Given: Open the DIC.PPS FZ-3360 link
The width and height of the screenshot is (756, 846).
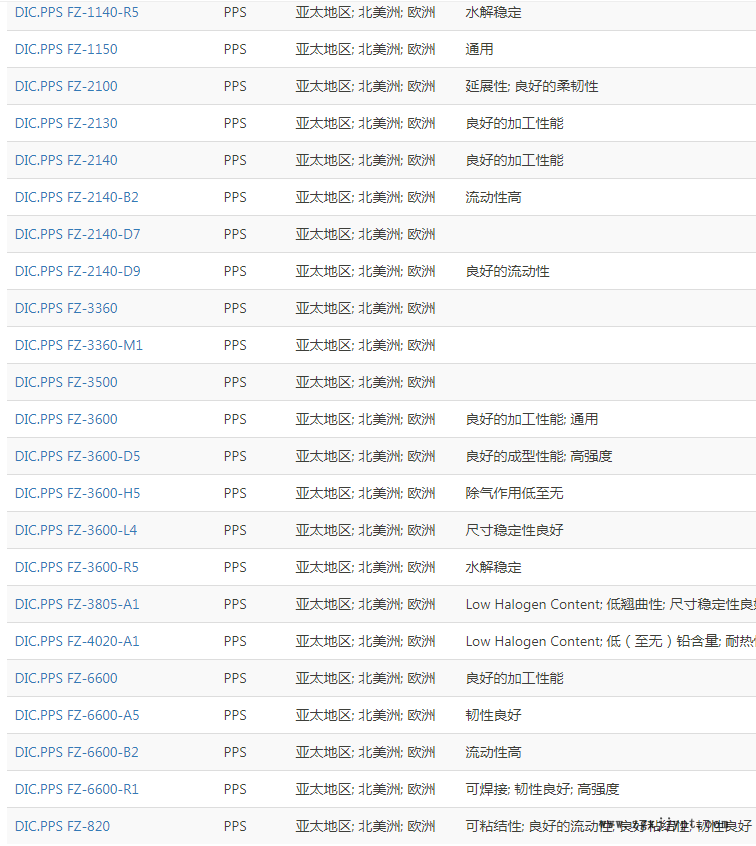Looking at the screenshot, I should (x=65, y=309).
